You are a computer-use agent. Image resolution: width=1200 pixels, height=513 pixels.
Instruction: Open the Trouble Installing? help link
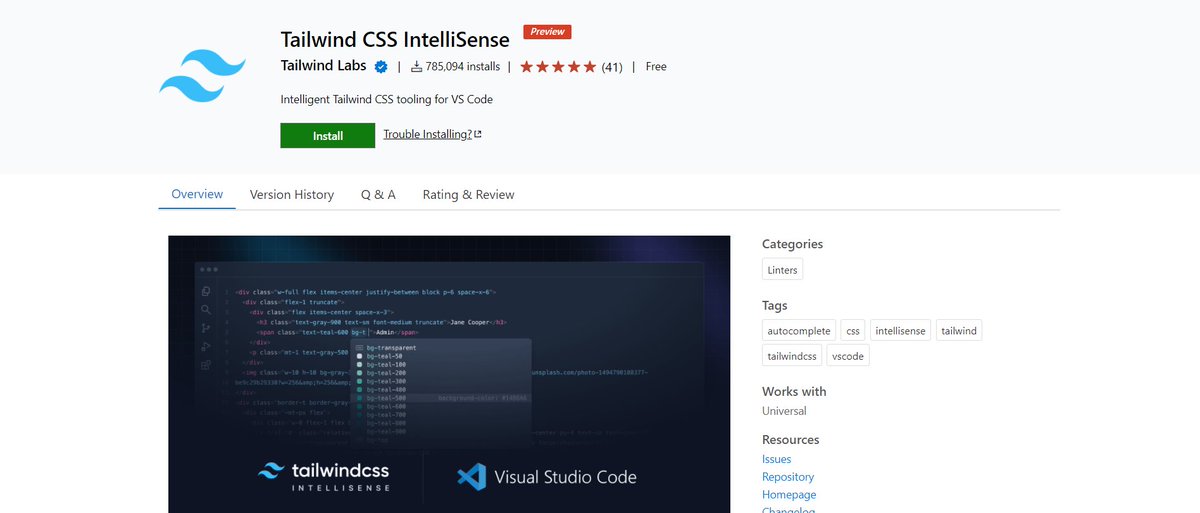coord(427,134)
